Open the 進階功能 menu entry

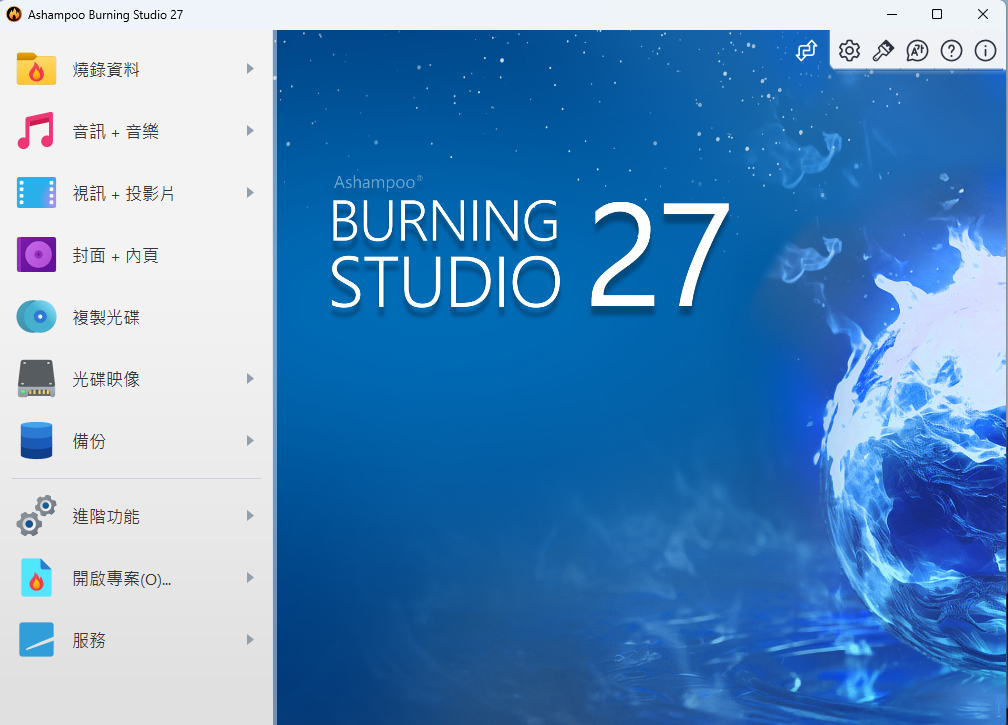pos(136,515)
